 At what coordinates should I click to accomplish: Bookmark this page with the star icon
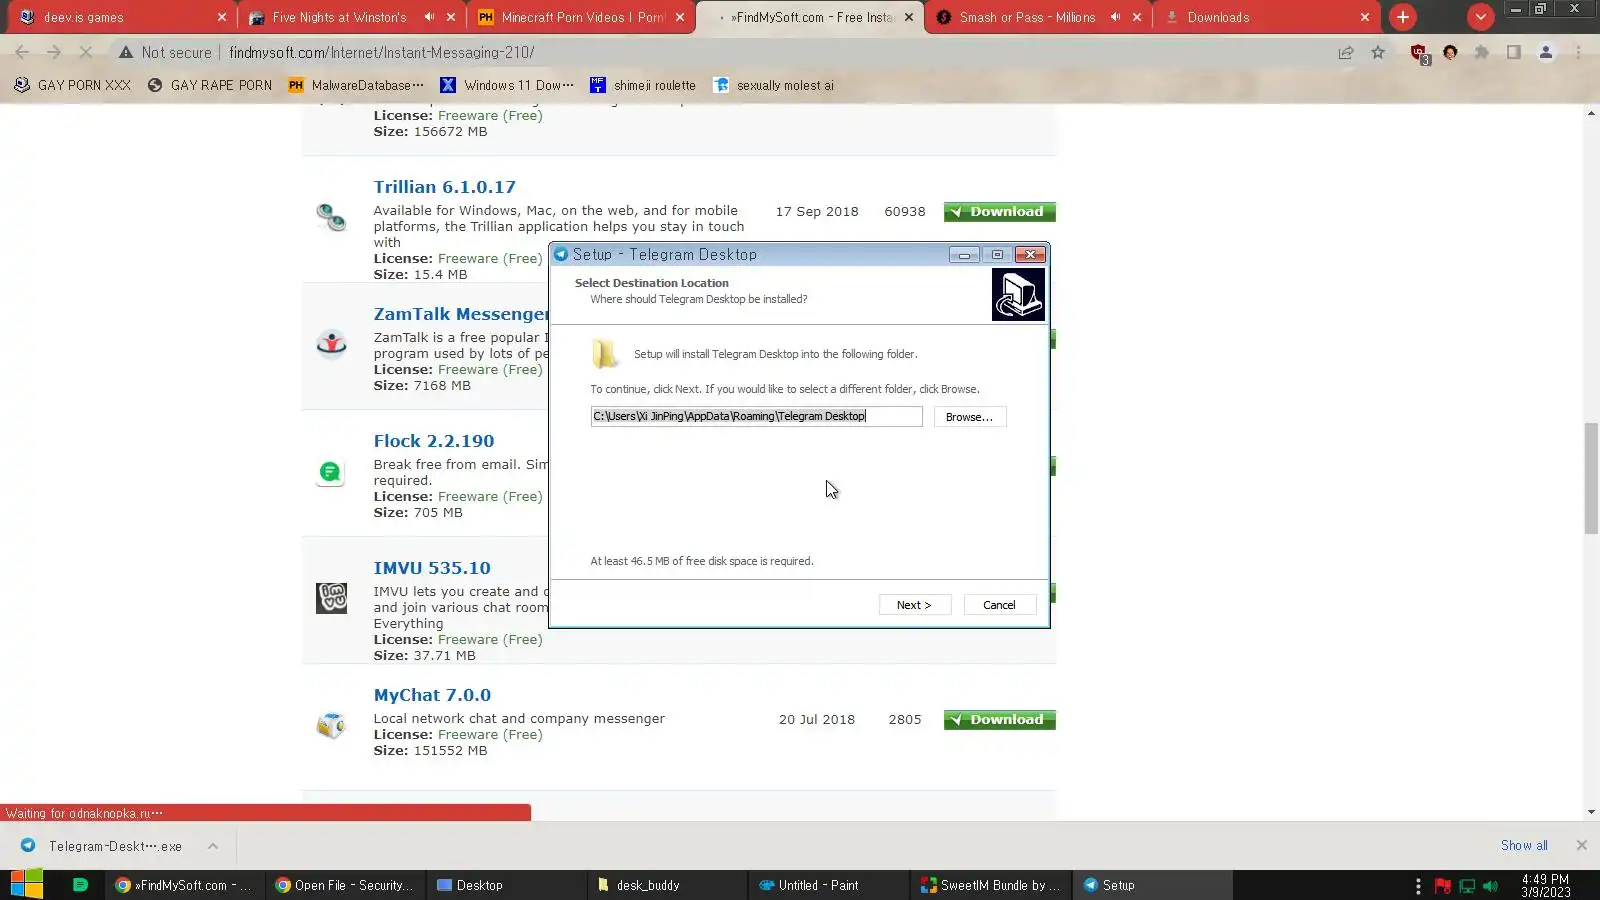(x=1378, y=52)
